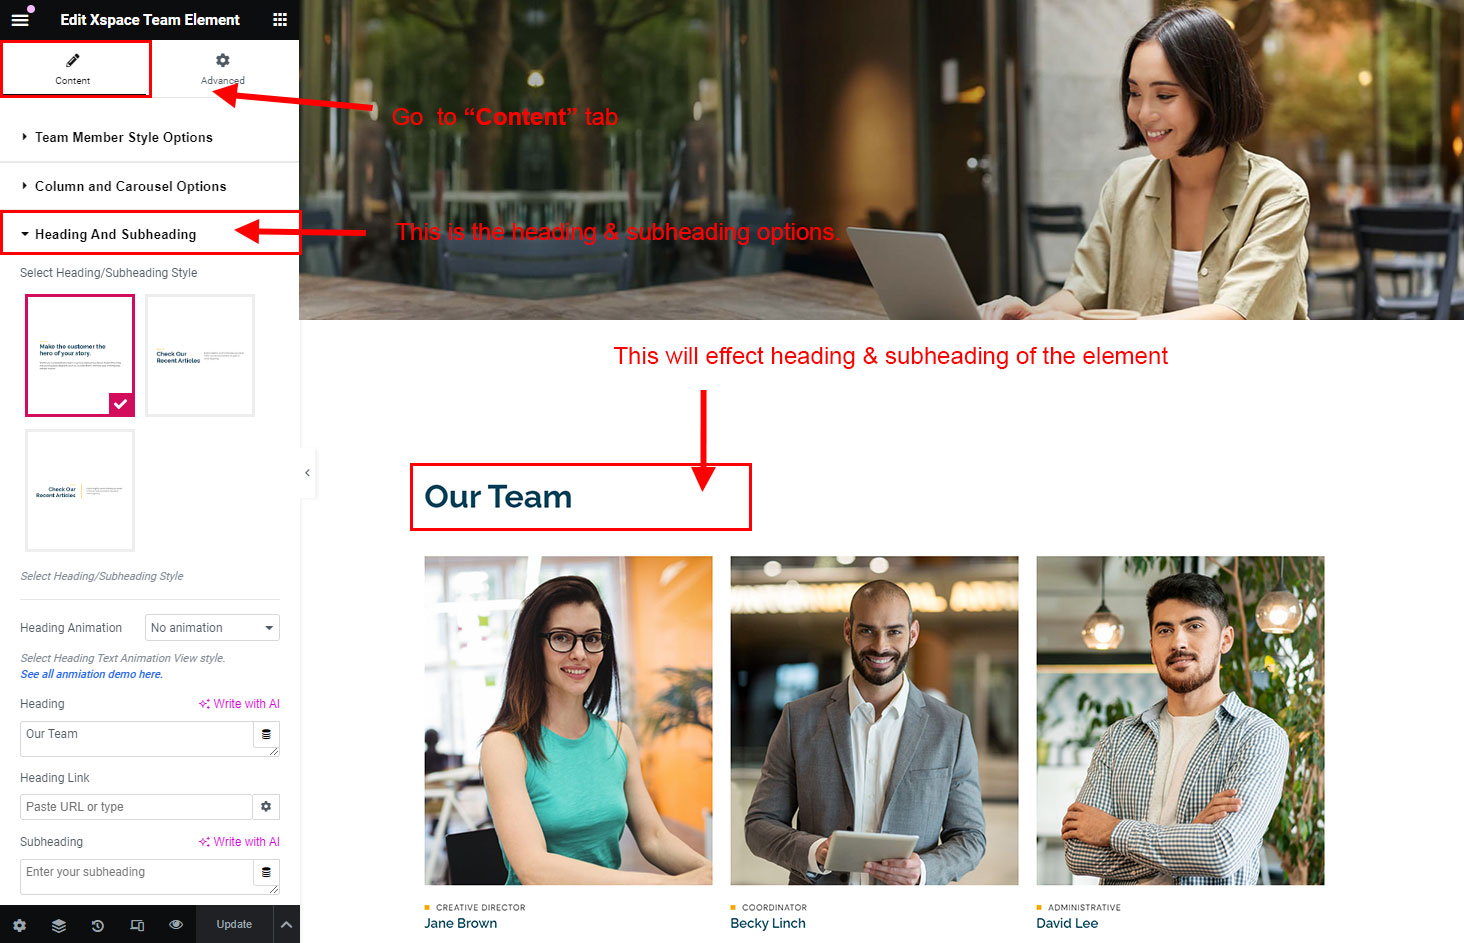Open the widgets grid icon in panel header
The height and width of the screenshot is (943, 1464).
point(280,20)
